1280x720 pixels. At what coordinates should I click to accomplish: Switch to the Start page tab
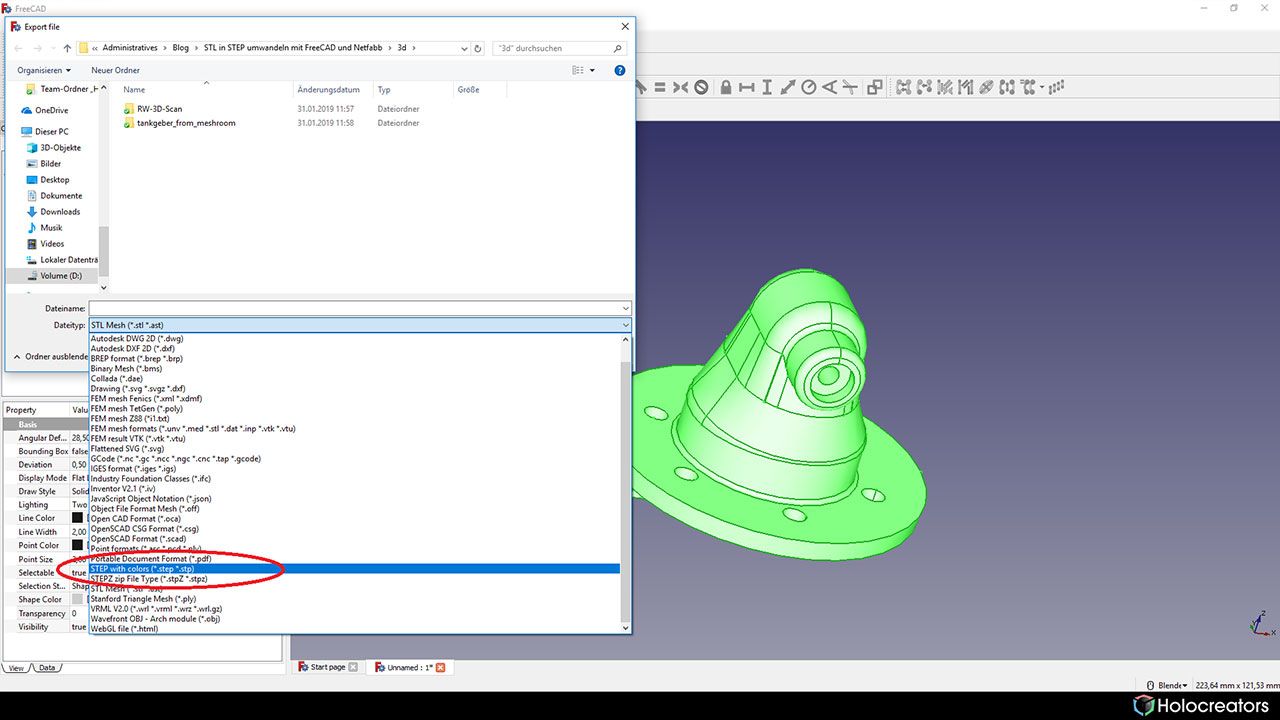(x=327, y=667)
